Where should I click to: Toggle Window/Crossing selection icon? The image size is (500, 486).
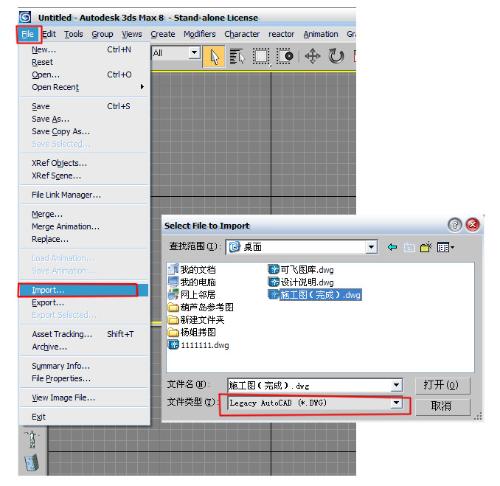(285, 56)
